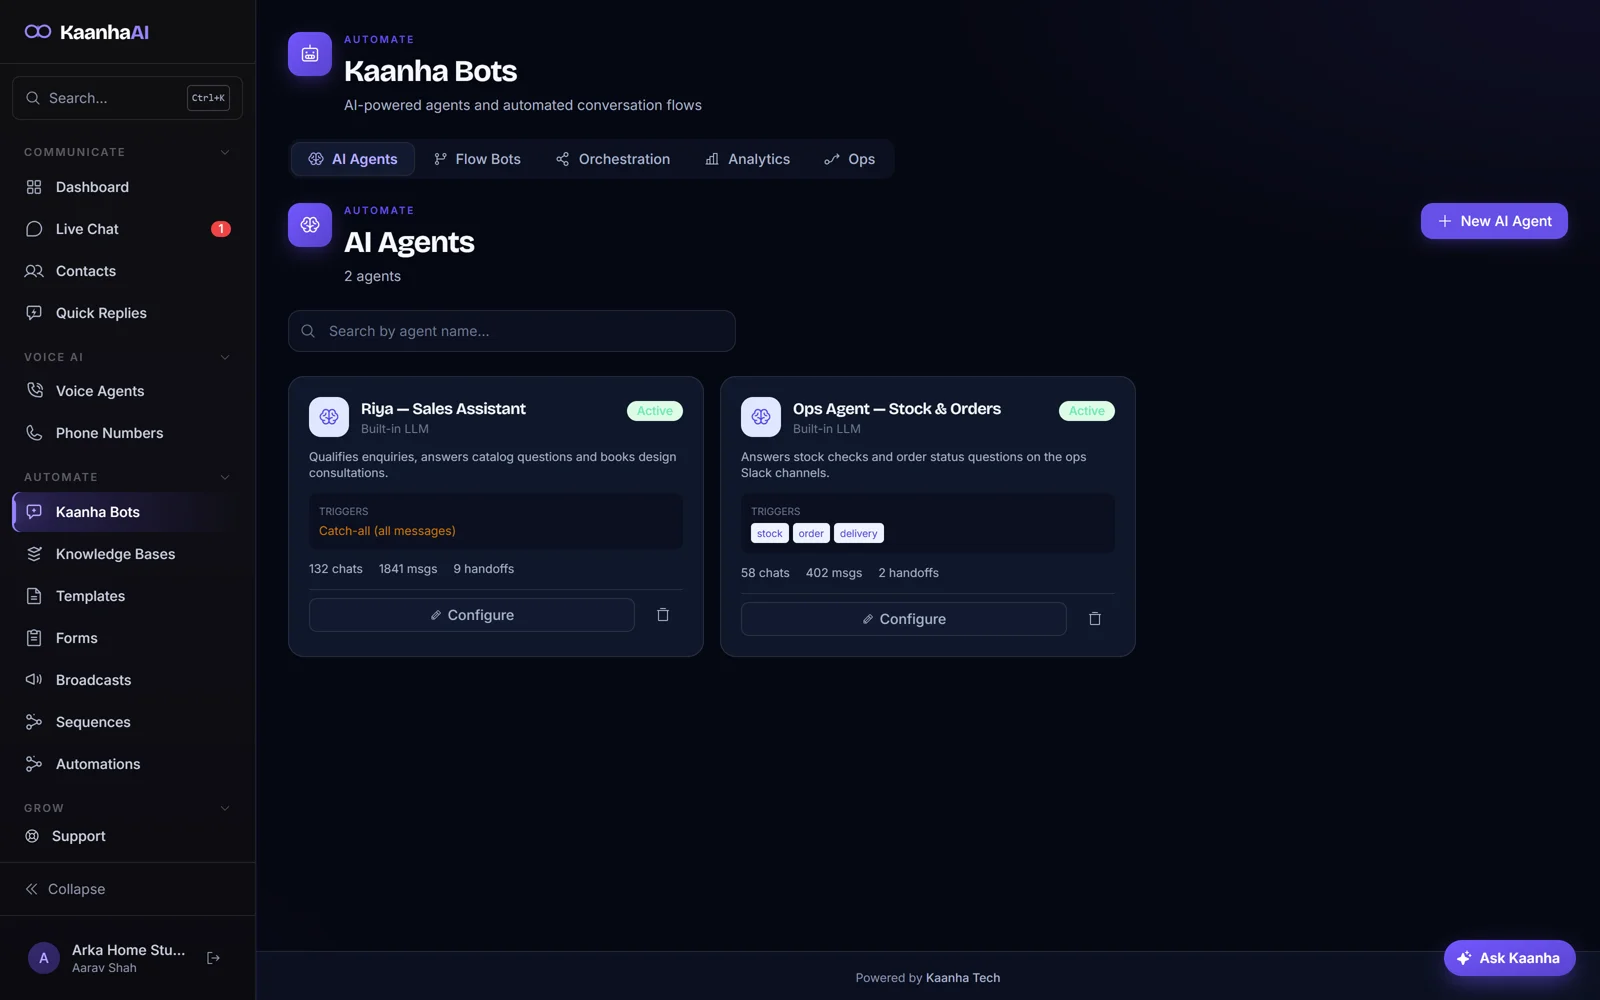This screenshot has height=1000, width=1600.
Task: Open Phone Numbers page
Action: click(128, 433)
